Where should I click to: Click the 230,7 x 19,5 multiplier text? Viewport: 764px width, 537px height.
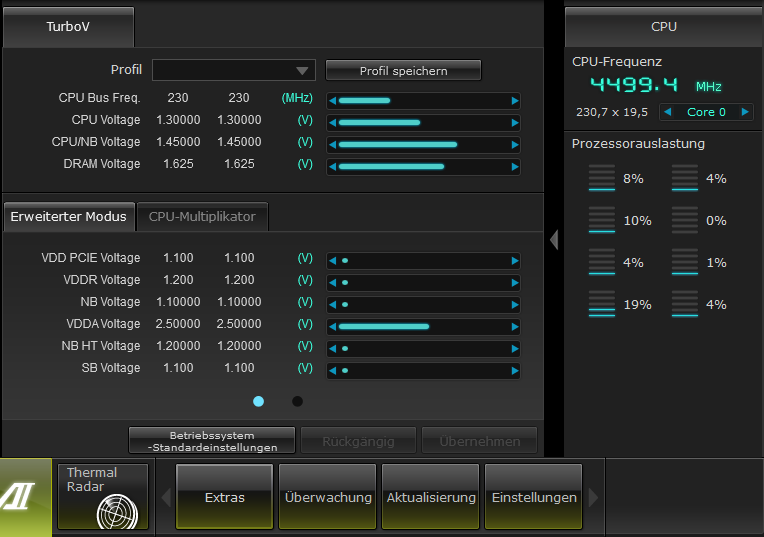click(612, 112)
